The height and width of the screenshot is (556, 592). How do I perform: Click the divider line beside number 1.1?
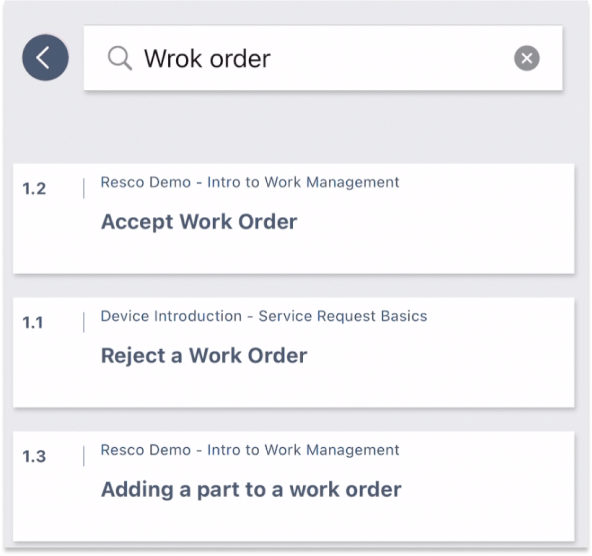(84, 322)
